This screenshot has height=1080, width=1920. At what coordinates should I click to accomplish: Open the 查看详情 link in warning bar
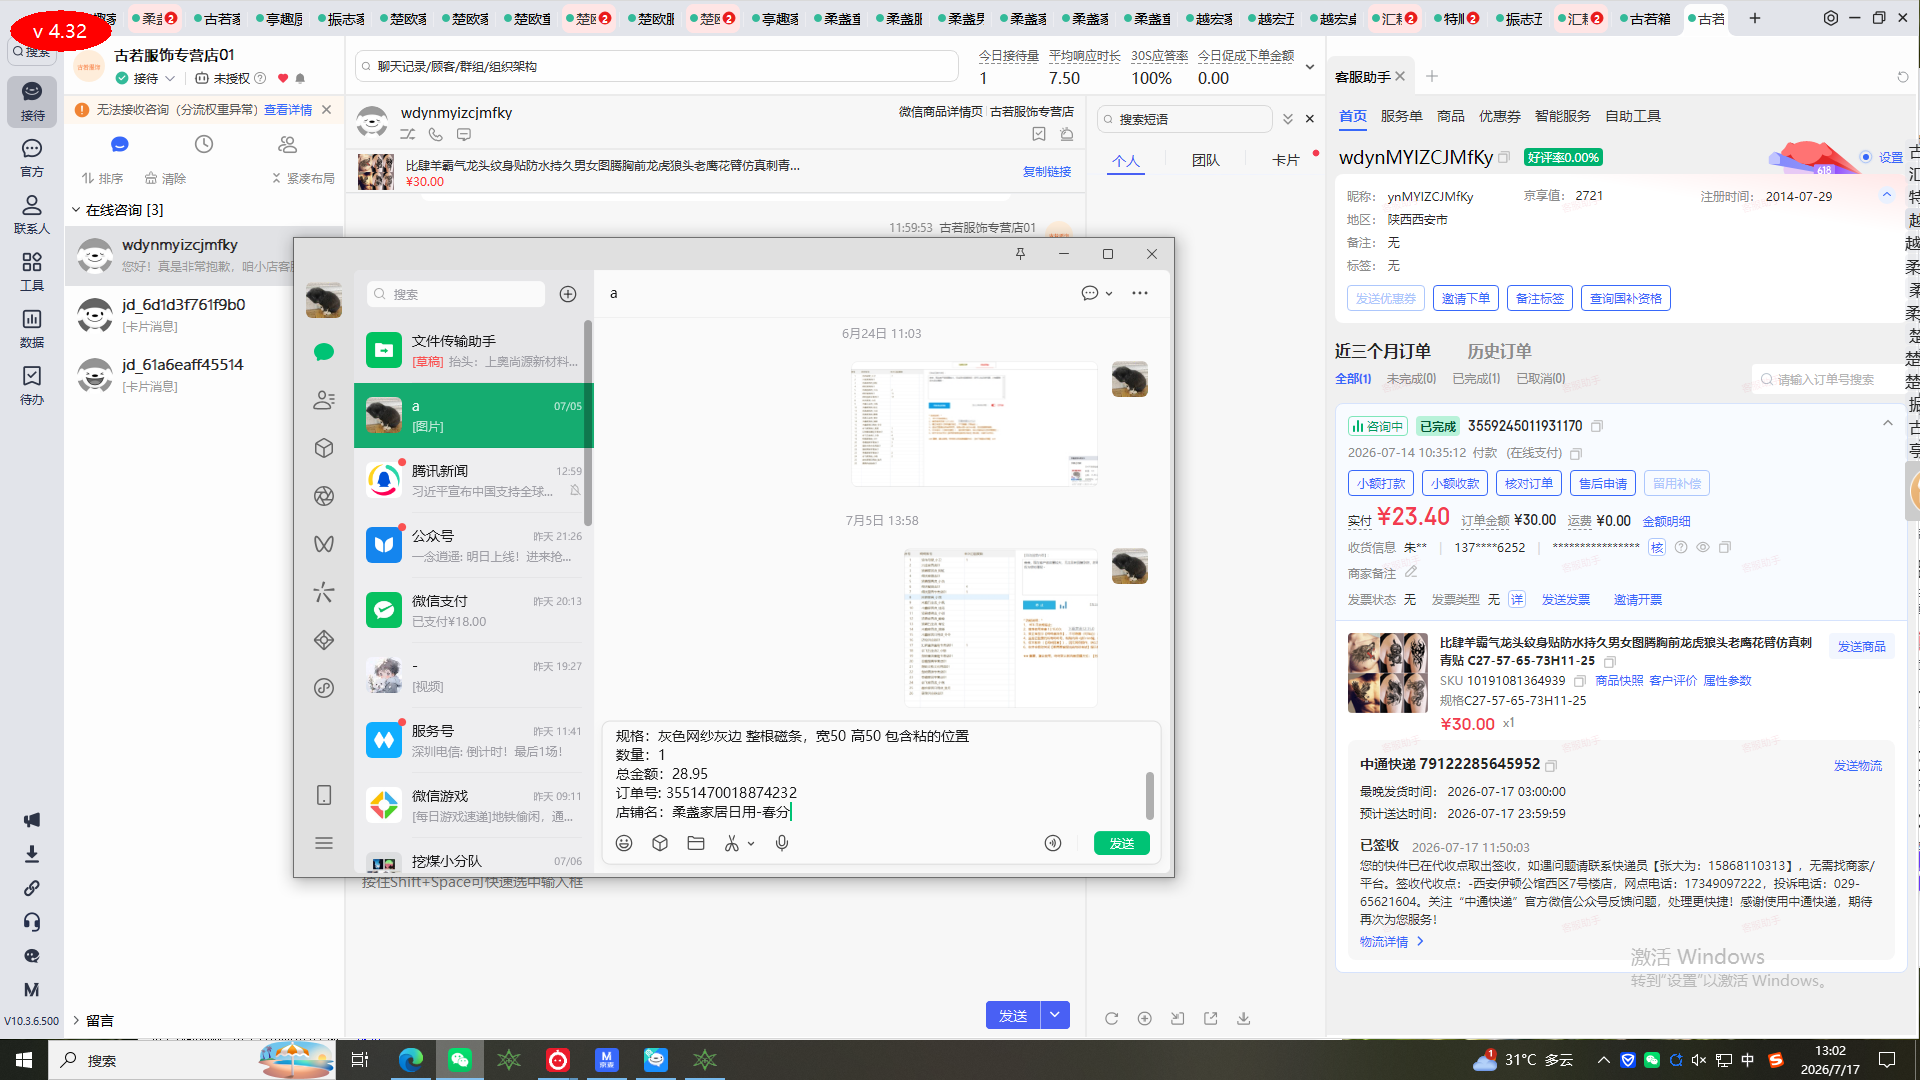[x=288, y=110]
